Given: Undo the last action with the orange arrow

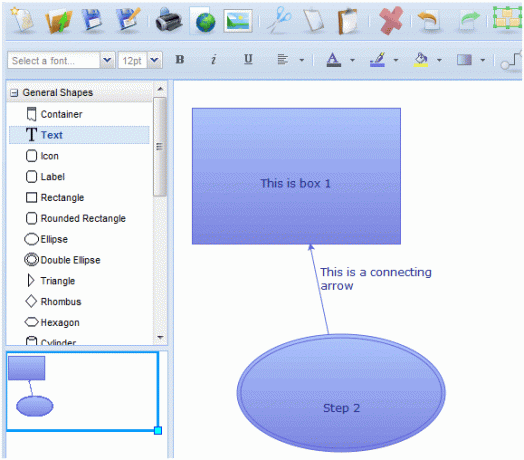Looking at the screenshot, I should [428, 20].
